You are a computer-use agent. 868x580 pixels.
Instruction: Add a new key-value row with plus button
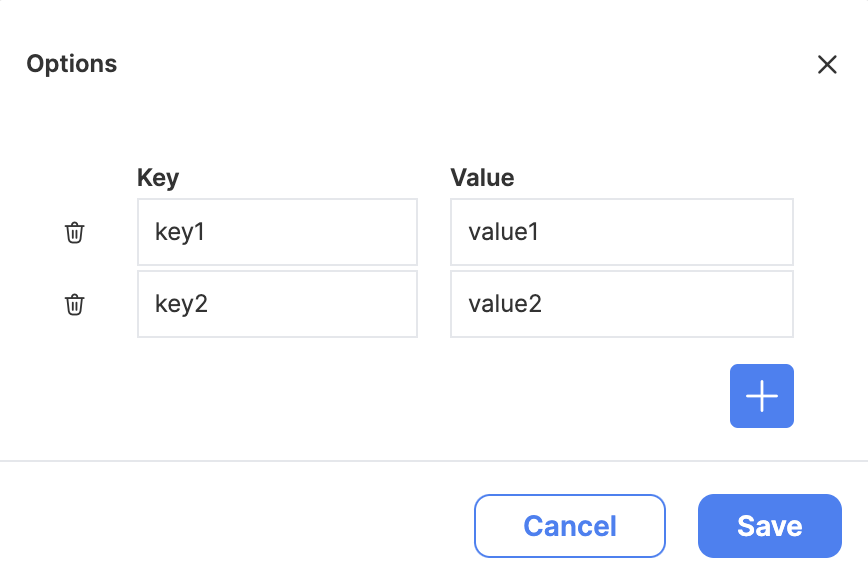pyautogui.click(x=762, y=396)
